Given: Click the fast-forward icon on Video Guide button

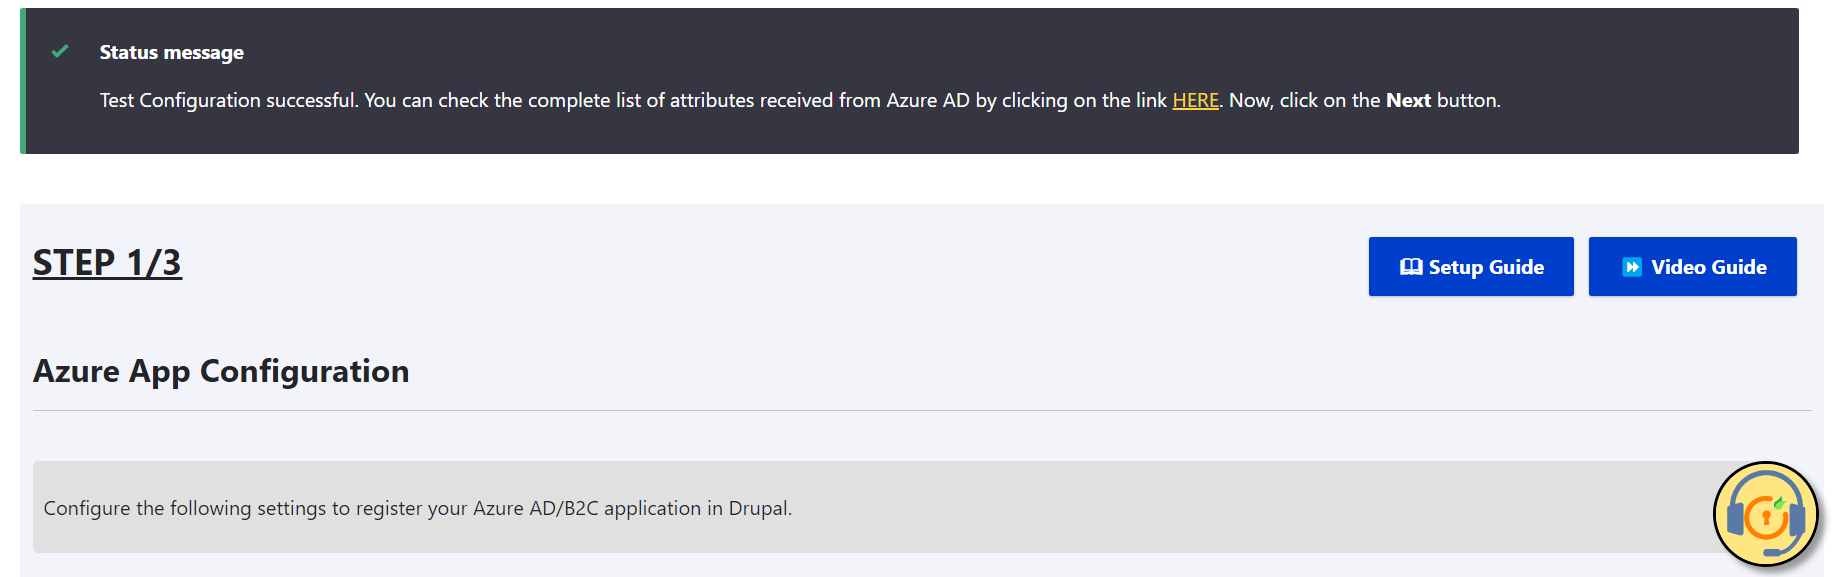Looking at the screenshot, I should (1633, 266).
